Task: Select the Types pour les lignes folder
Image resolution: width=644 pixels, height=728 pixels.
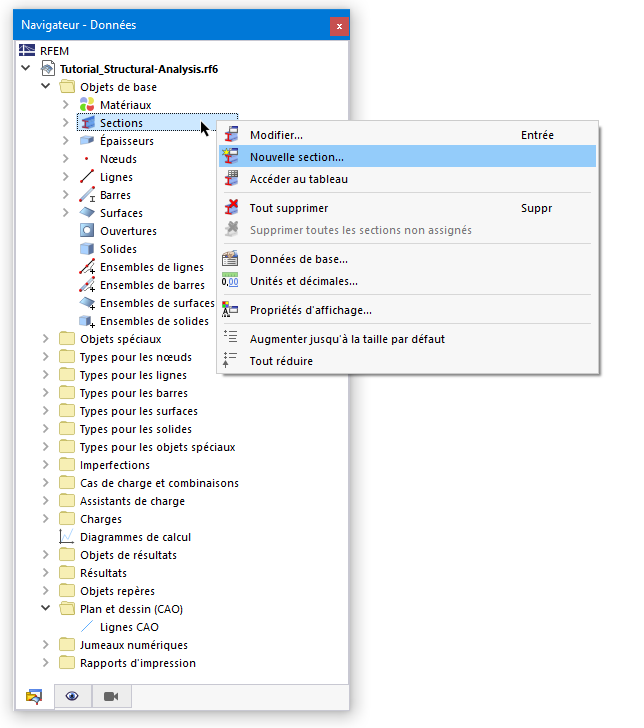Action: pyautogui.click(x=133, y=375)
